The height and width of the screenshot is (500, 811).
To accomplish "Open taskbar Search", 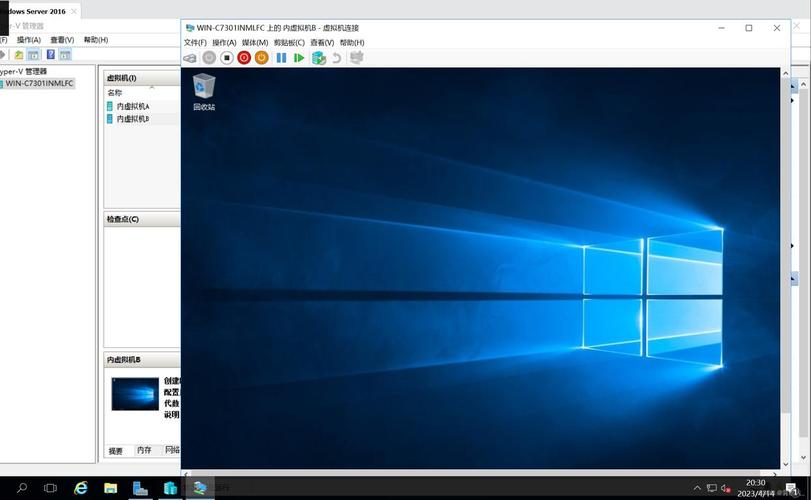I will click(x=22, y=488).
